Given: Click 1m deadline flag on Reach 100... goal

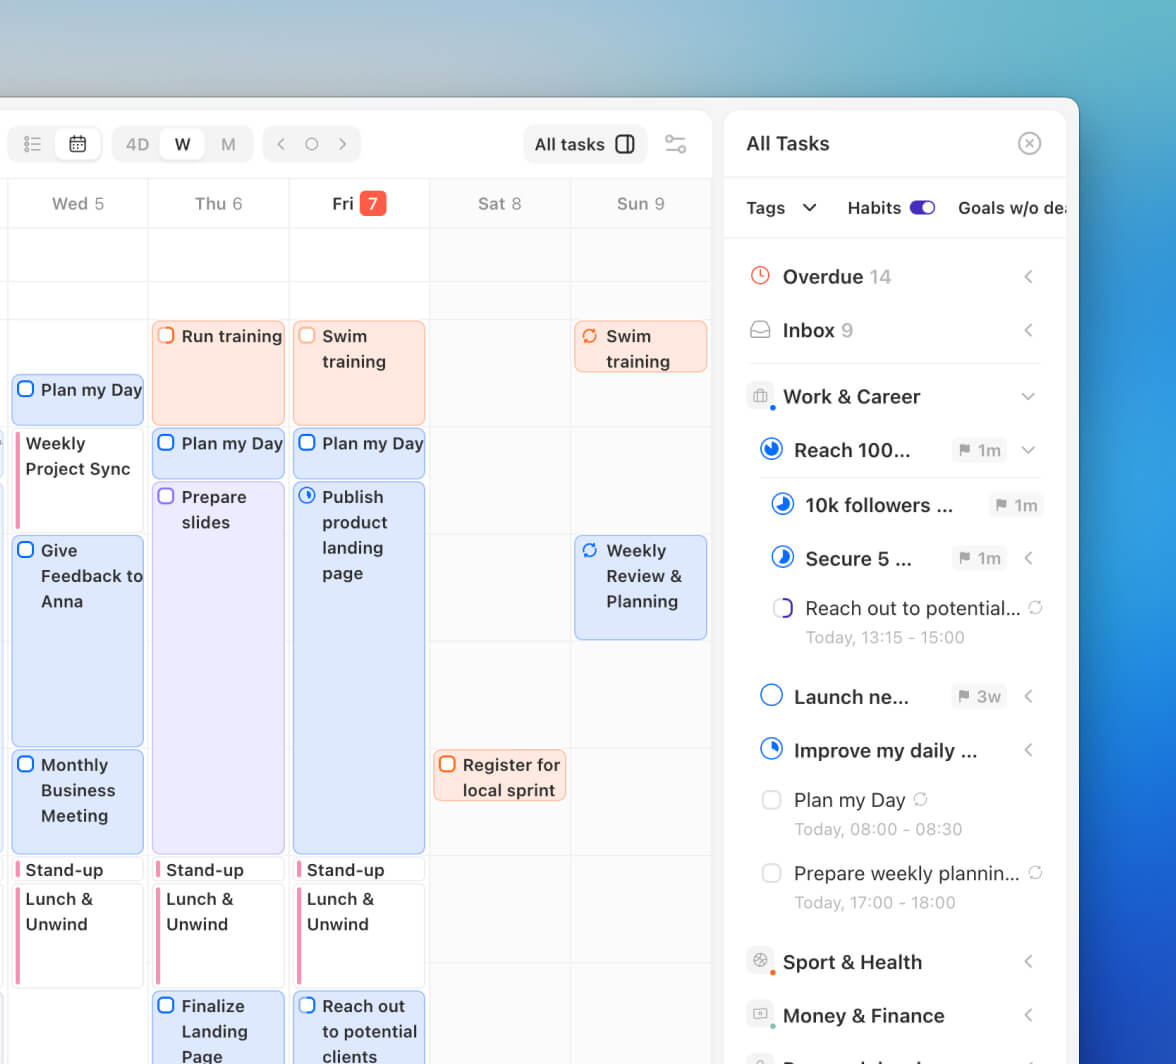Looking at the screenshot, I should pos(980,450).
